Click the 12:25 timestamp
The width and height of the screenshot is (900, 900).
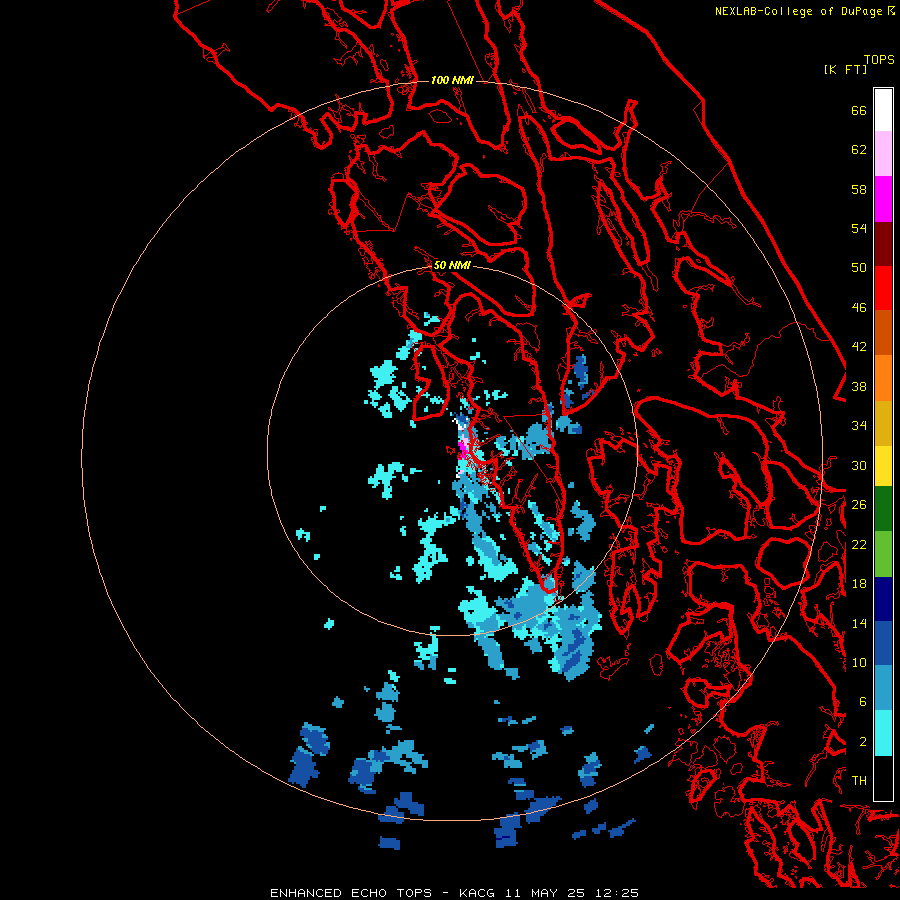click(x=616, y=893)
